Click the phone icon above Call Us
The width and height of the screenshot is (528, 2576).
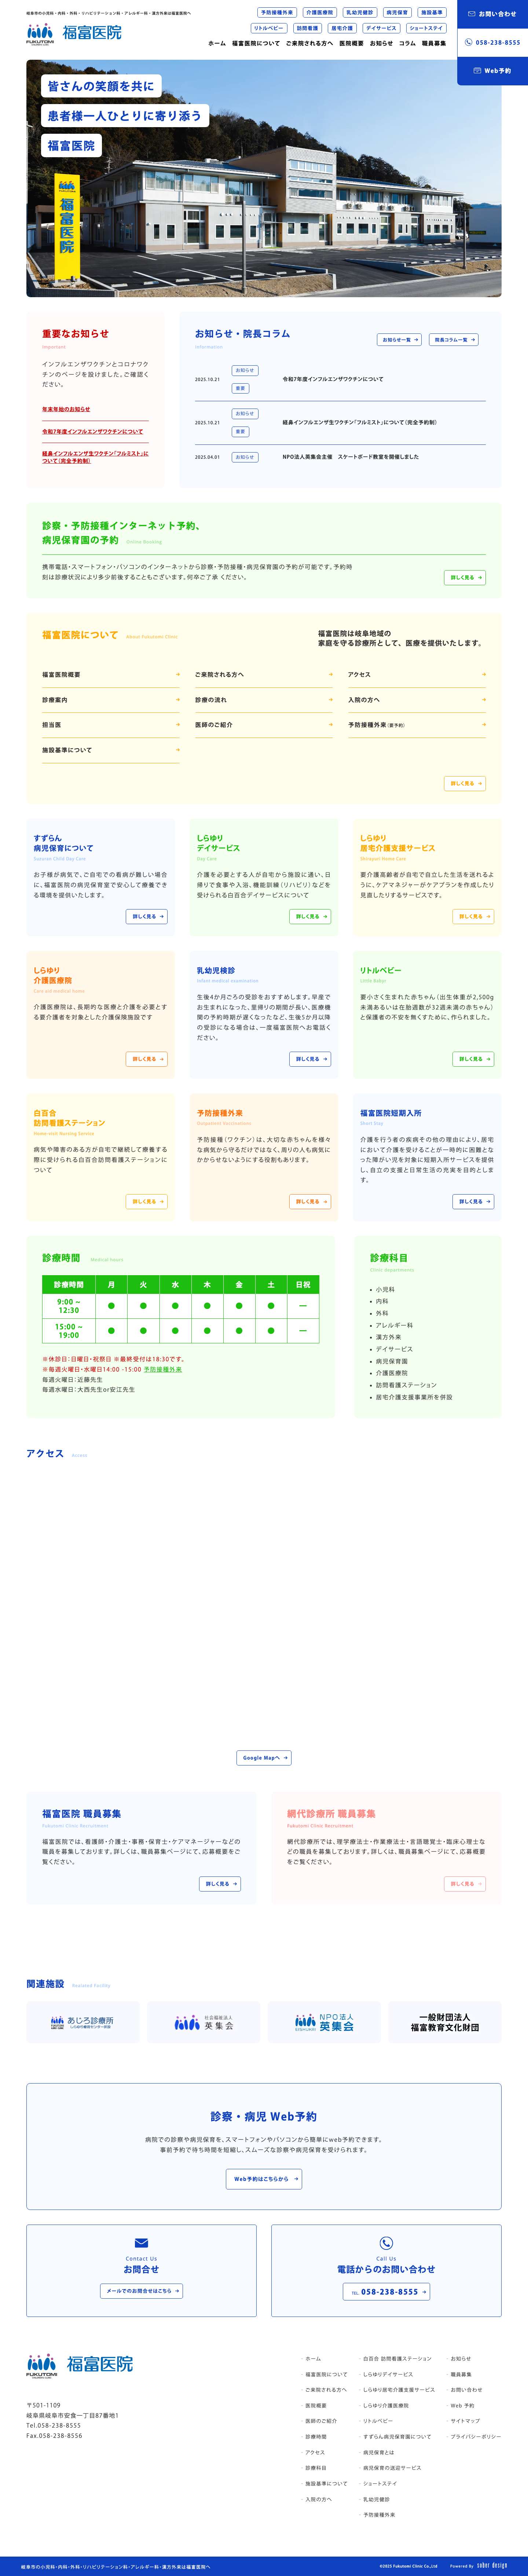coord(386,2243)
